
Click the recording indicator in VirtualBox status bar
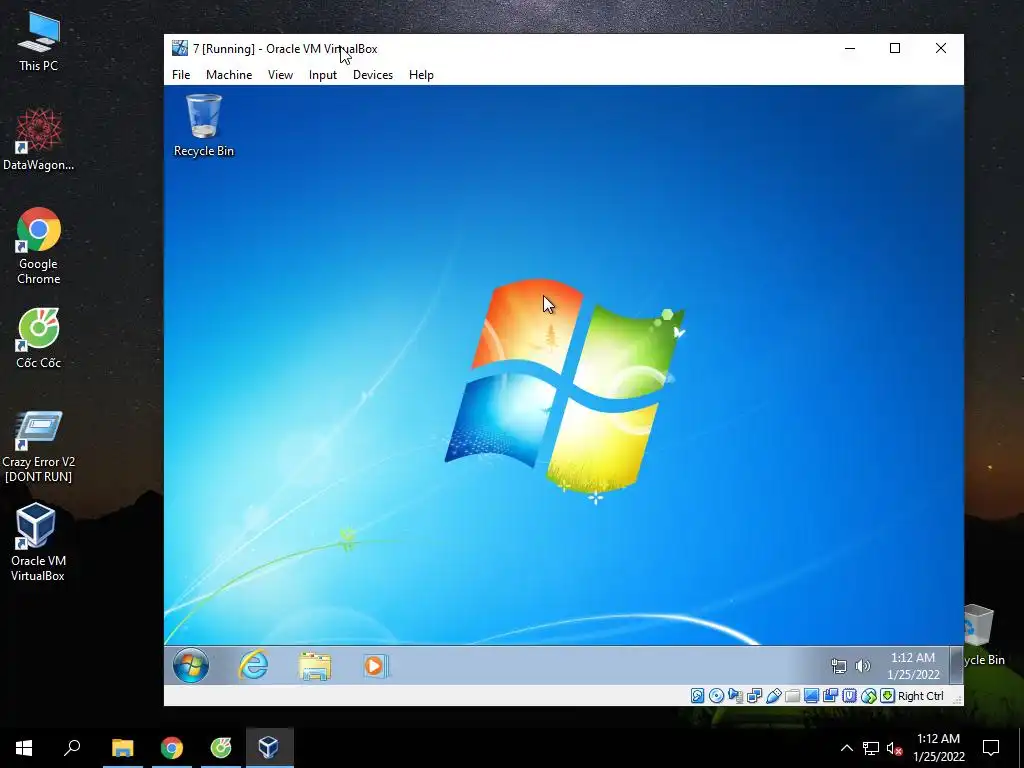[830, 696]
